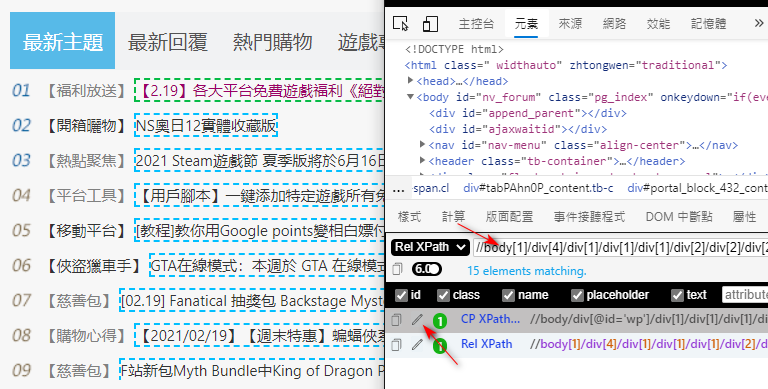Open the 2021 Steam遊戲節 post
Image resolution: width=768 pixels, height=389 pixels.
tap(260, 161)
